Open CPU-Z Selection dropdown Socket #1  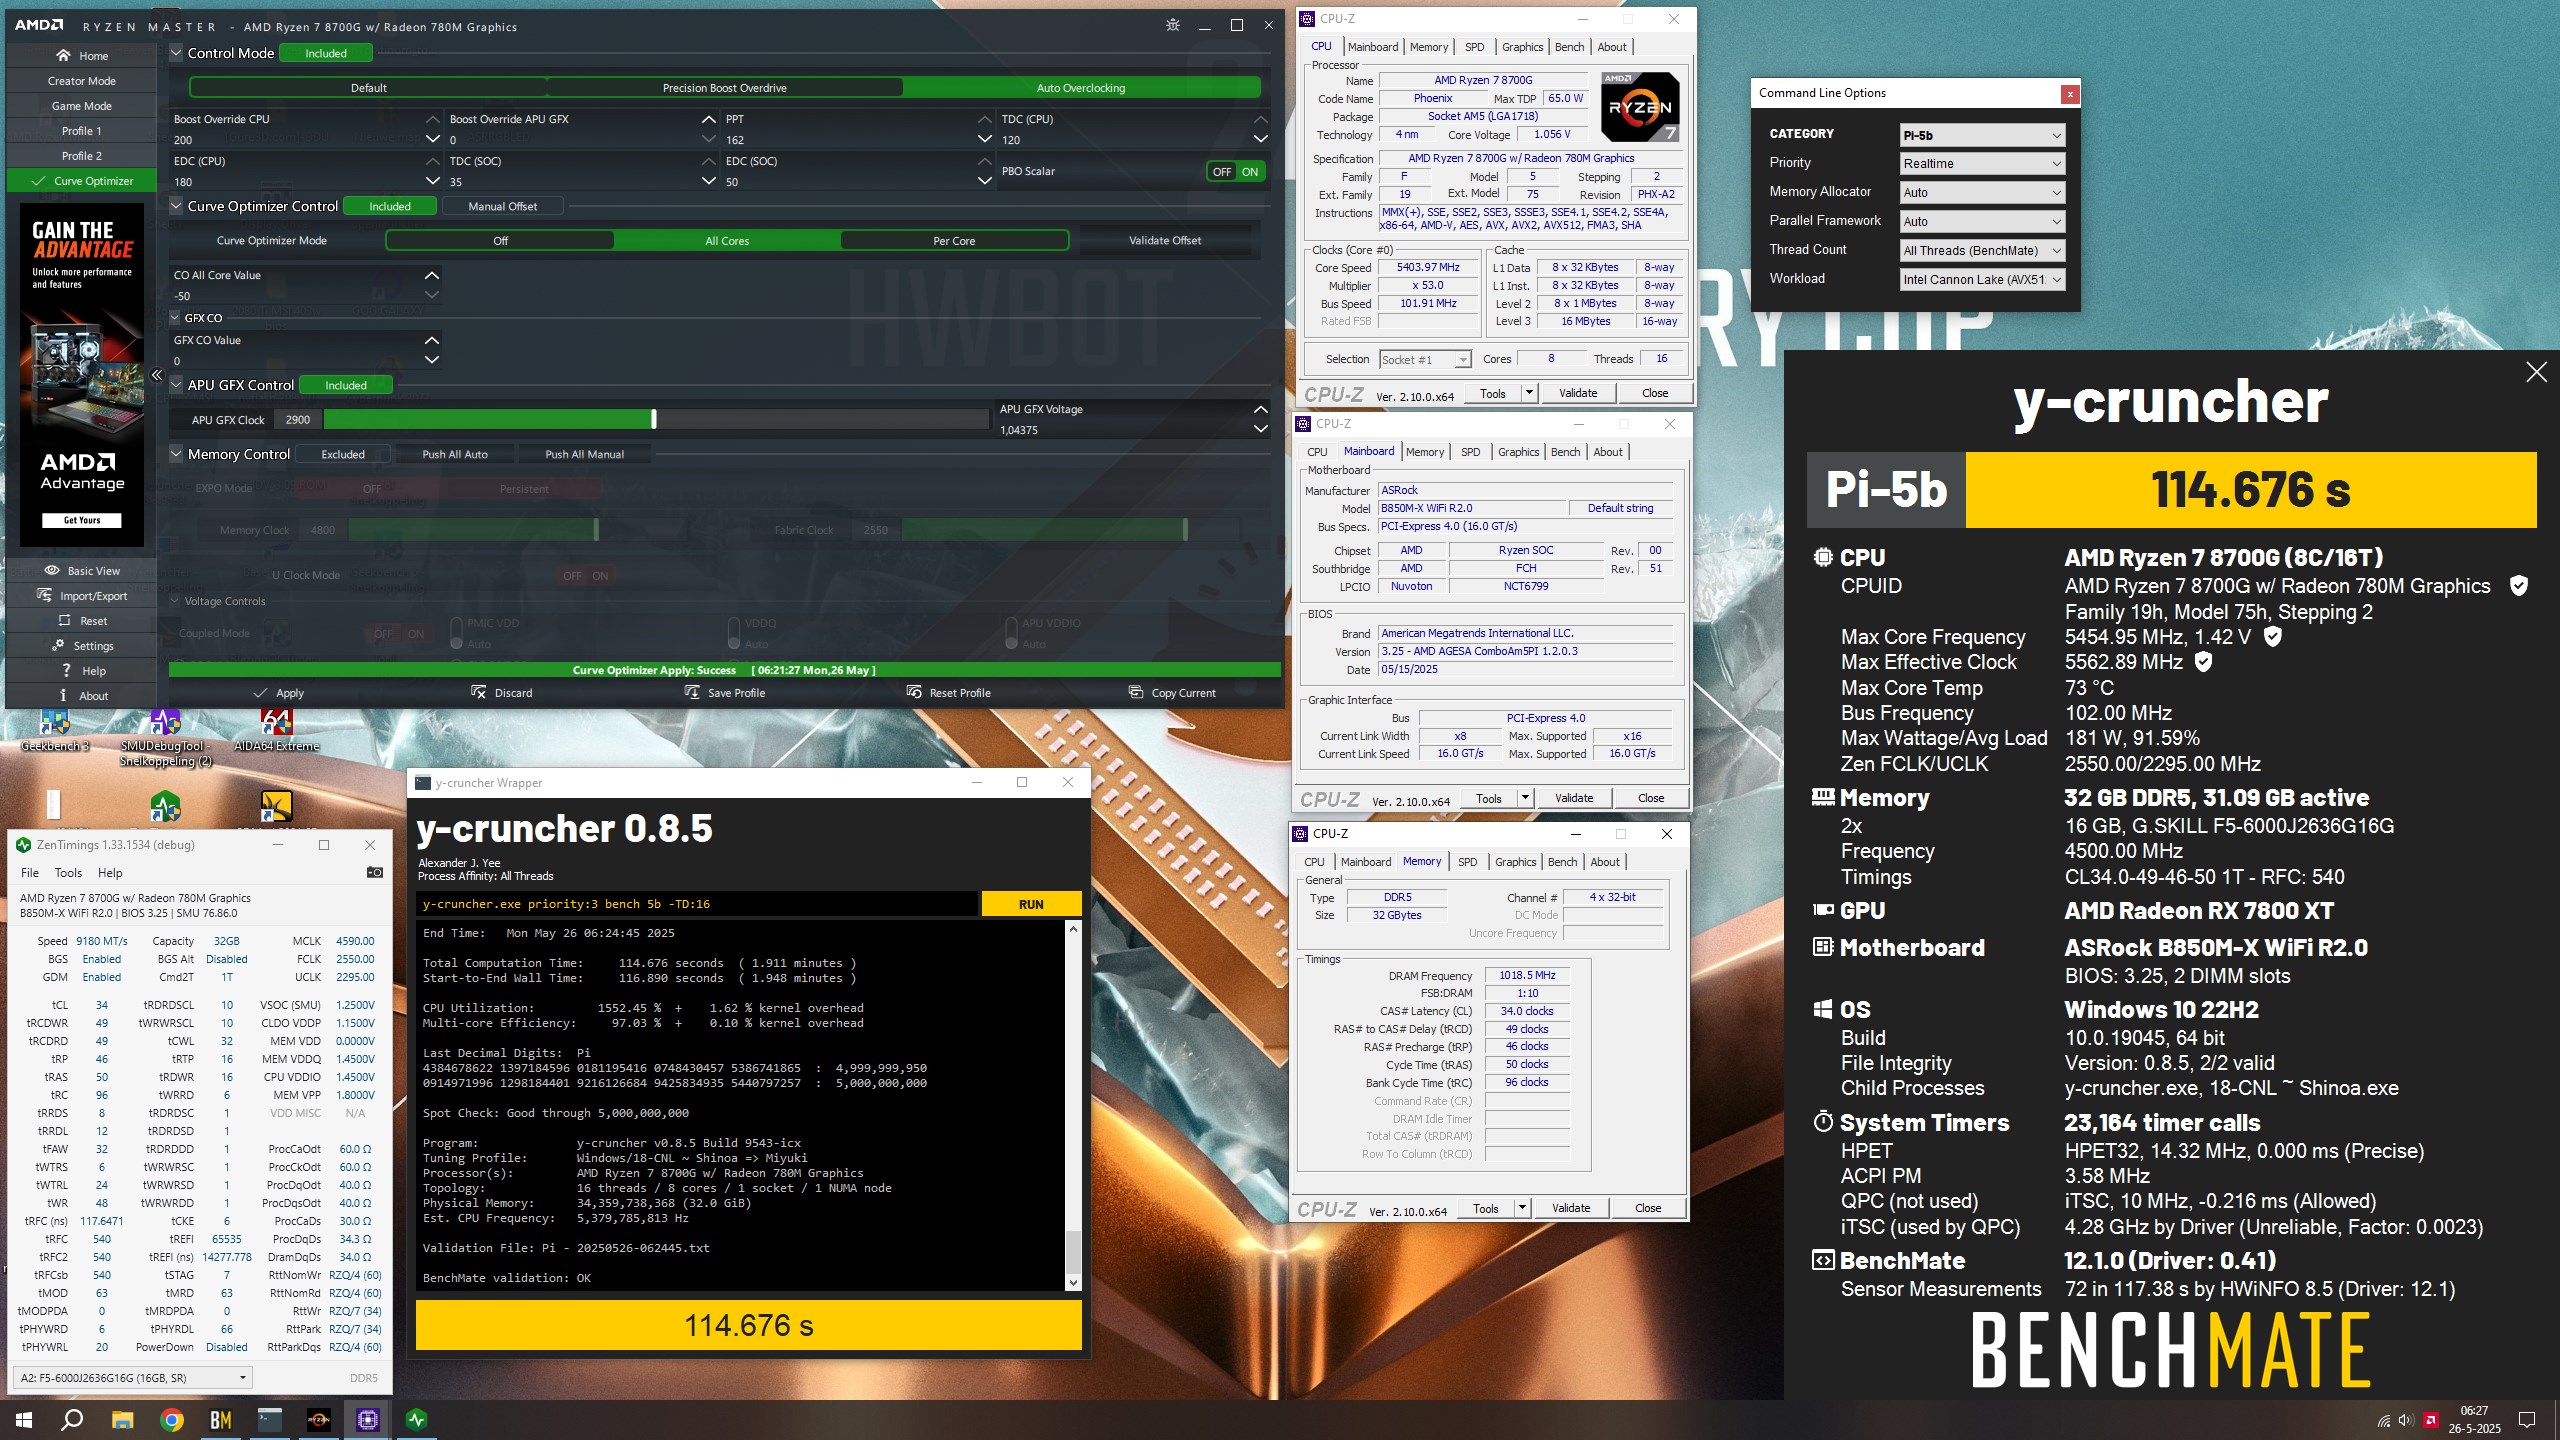click(1425, 360)
